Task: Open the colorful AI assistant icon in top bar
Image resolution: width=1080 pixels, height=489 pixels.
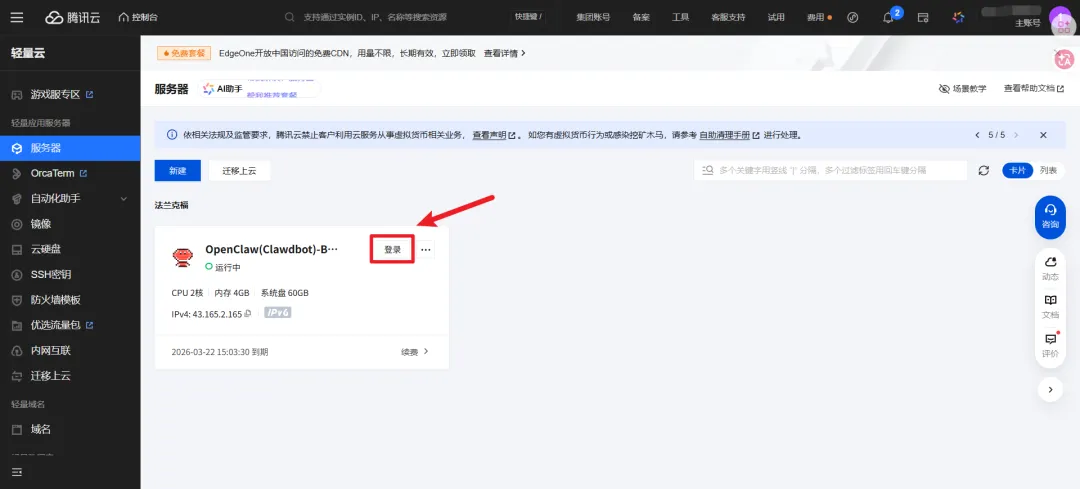Action: pos(958,17)
